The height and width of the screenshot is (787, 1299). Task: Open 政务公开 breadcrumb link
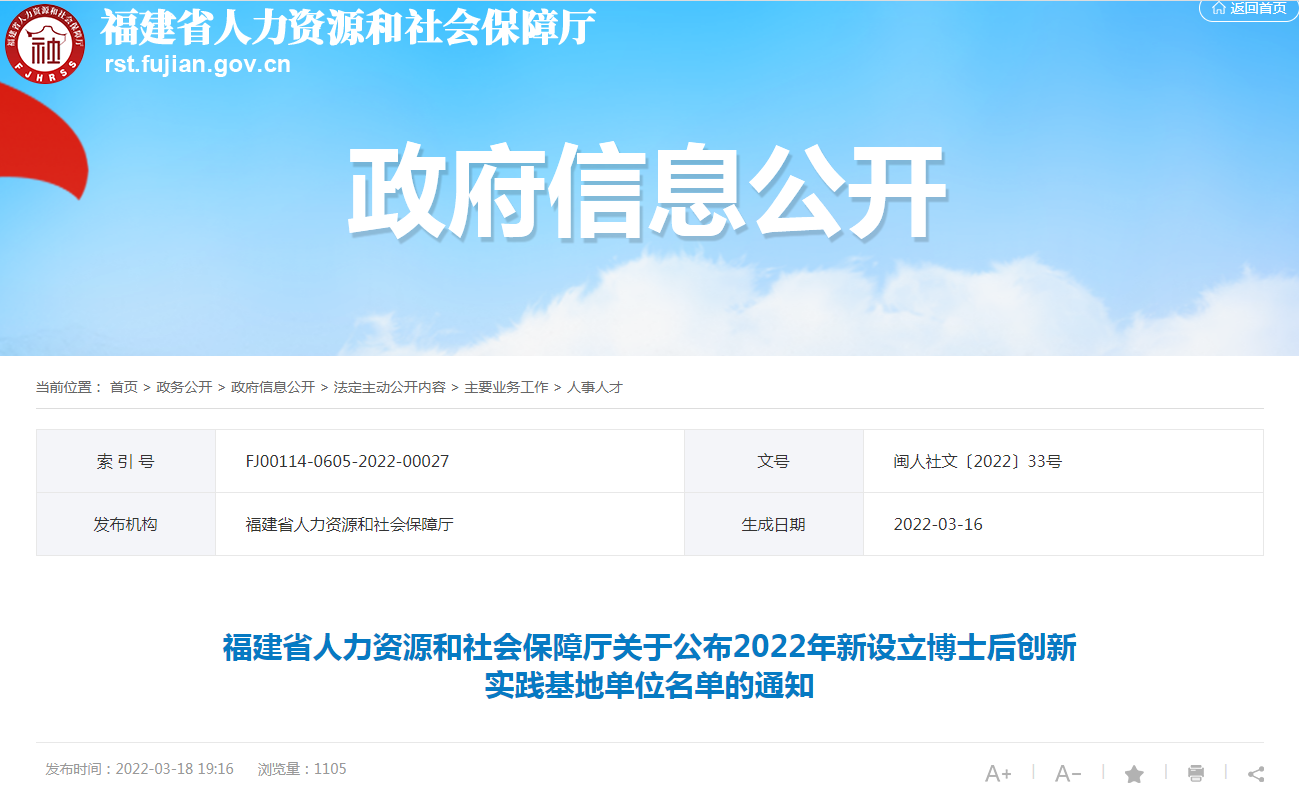pos(184,387)
